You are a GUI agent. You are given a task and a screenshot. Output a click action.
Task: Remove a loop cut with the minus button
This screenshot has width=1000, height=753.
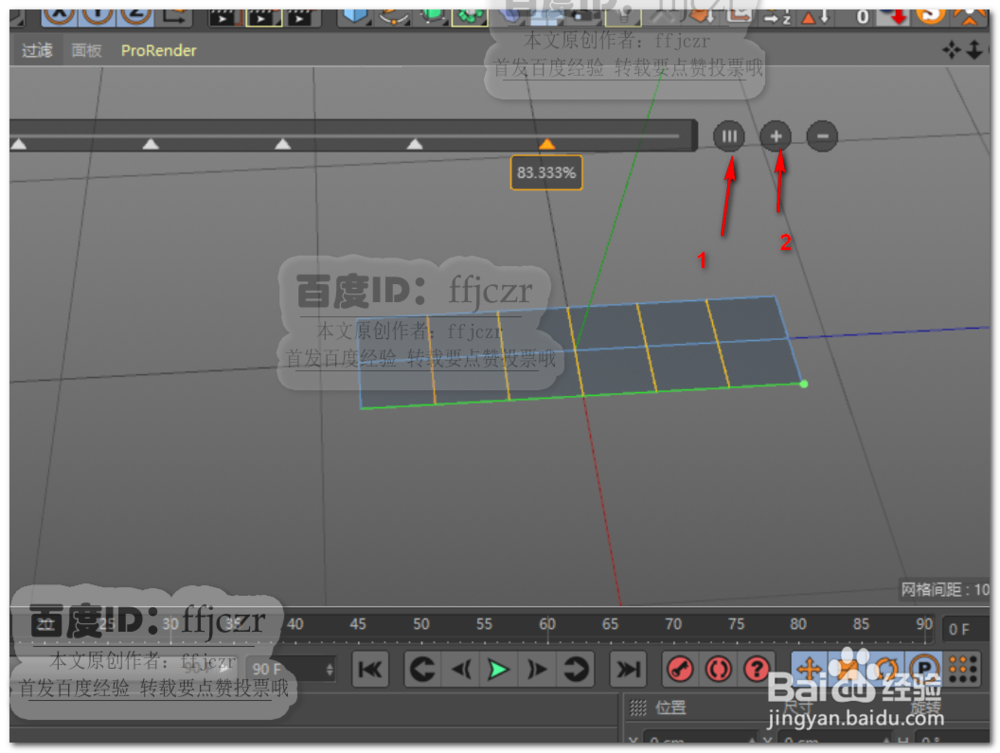click(x=822, y=136)
